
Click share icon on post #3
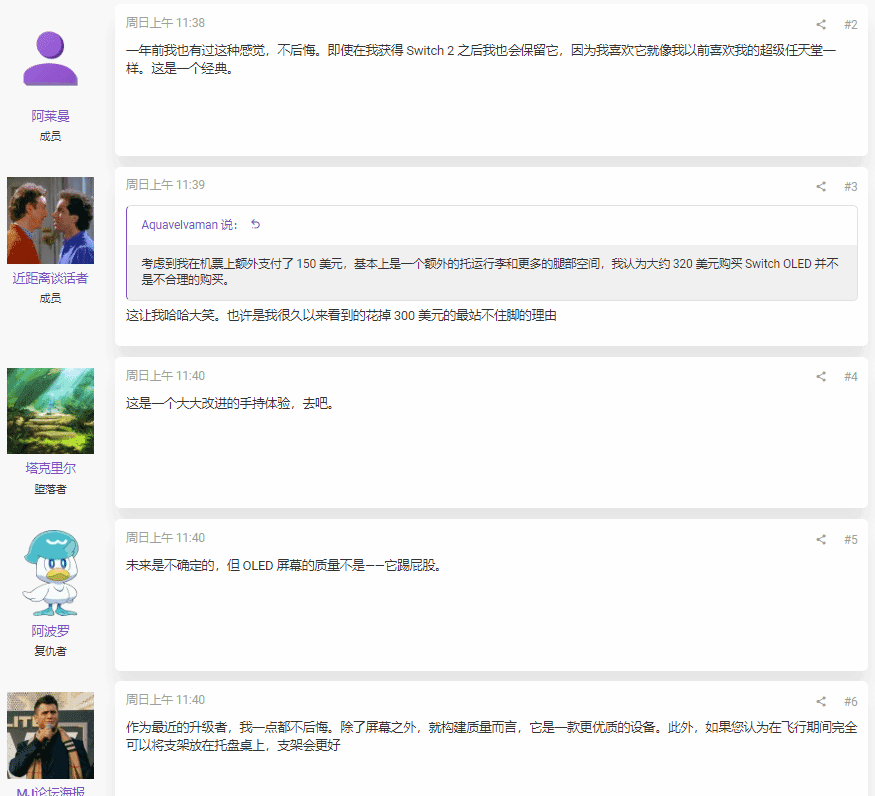click(x=821, y=187)
